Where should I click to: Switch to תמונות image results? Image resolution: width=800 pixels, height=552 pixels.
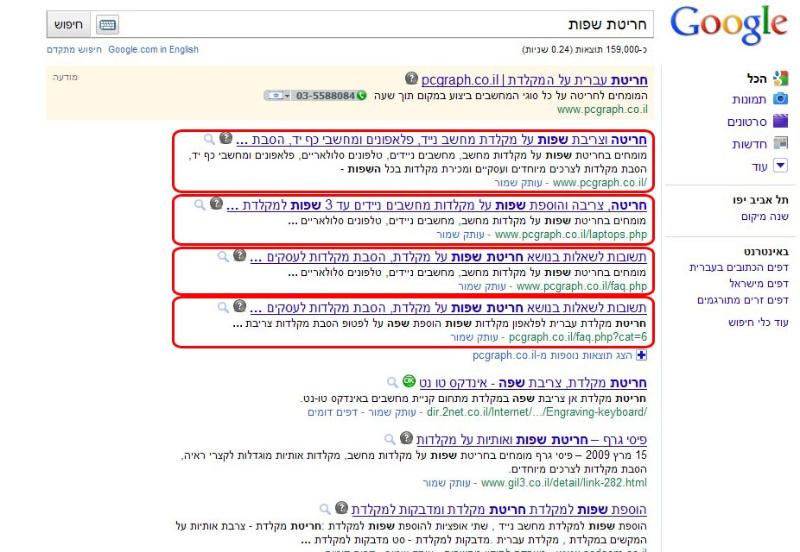(749, 99)
